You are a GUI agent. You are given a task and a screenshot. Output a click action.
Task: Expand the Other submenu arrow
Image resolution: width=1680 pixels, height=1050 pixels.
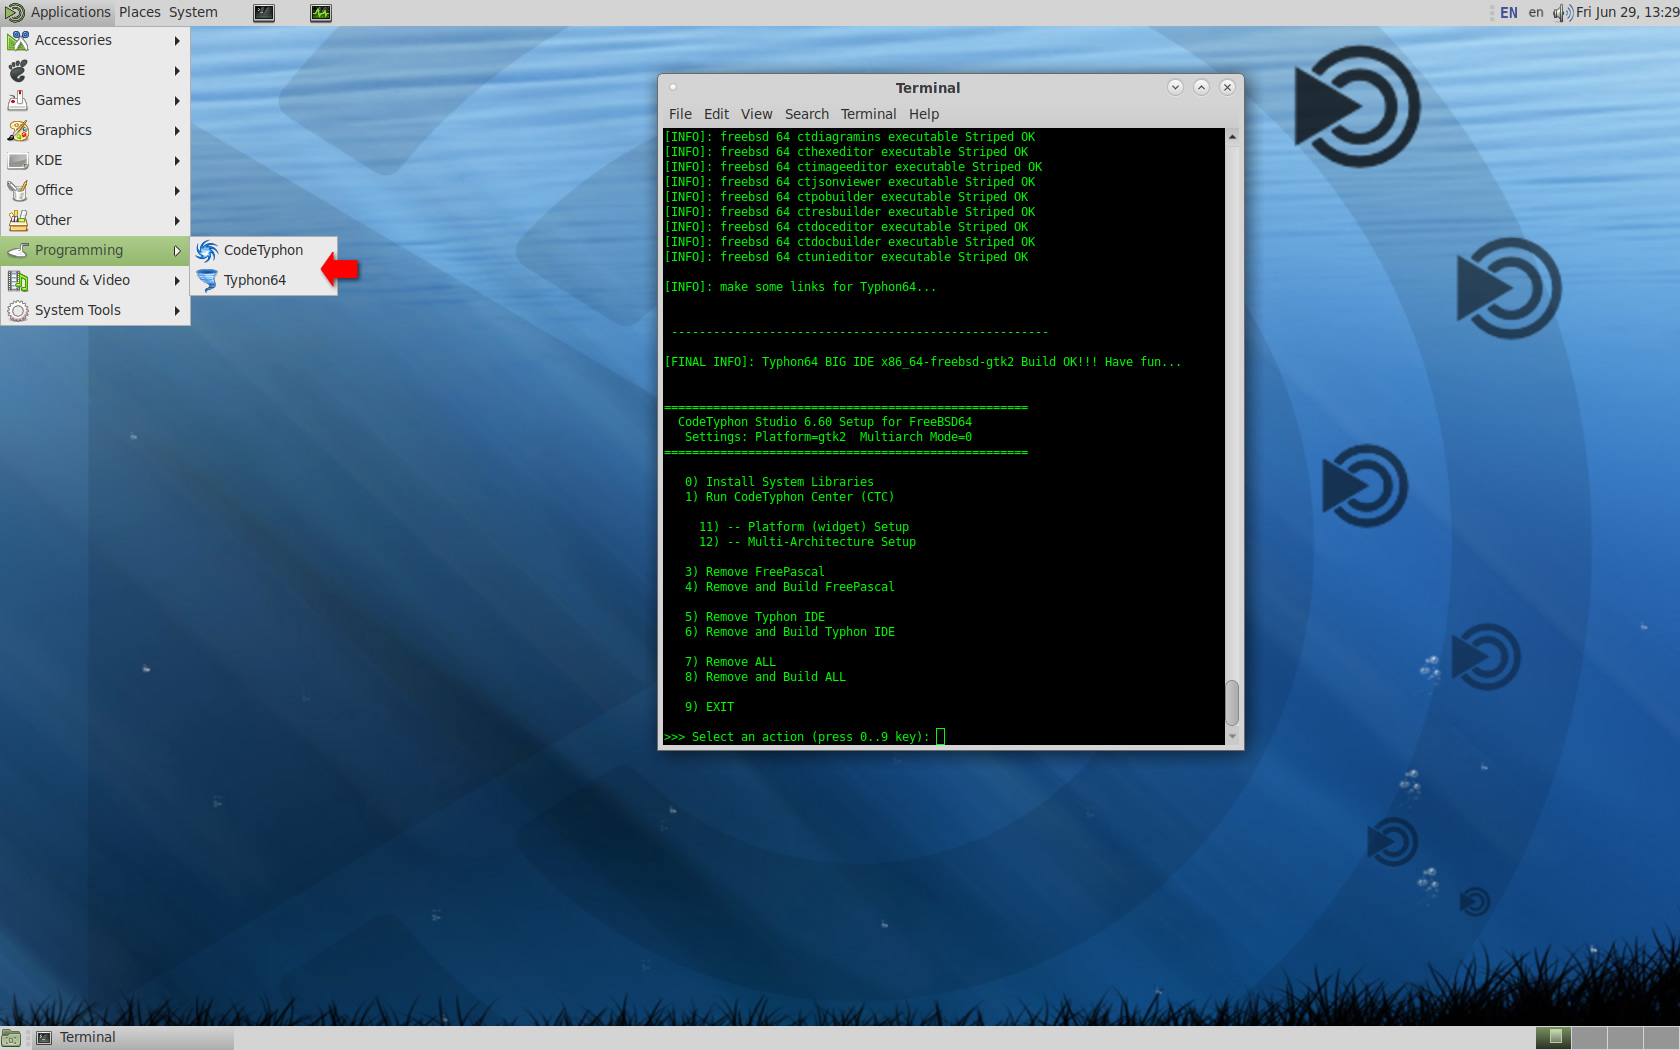[x=177, y=220]
